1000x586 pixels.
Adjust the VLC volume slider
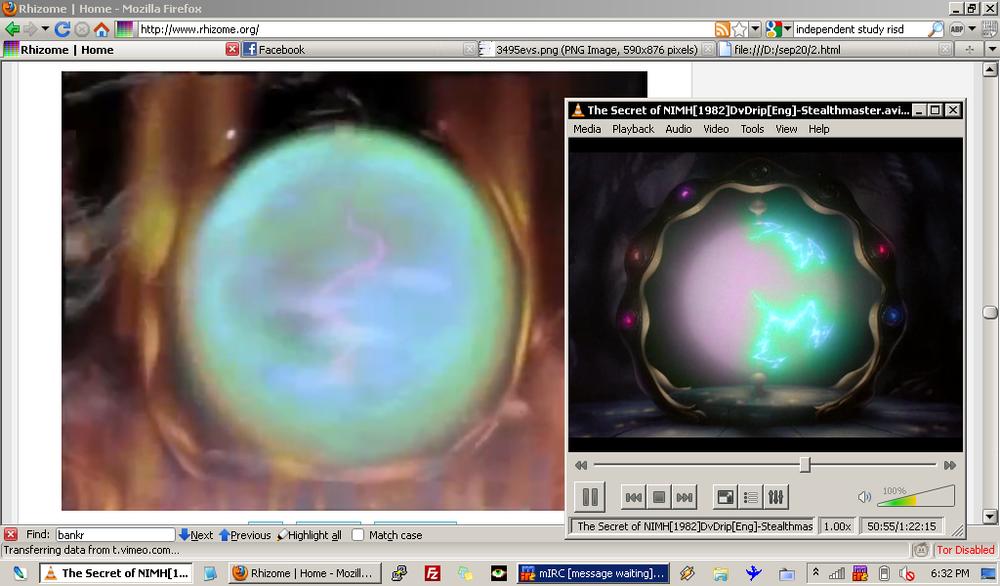click(916, 496)
